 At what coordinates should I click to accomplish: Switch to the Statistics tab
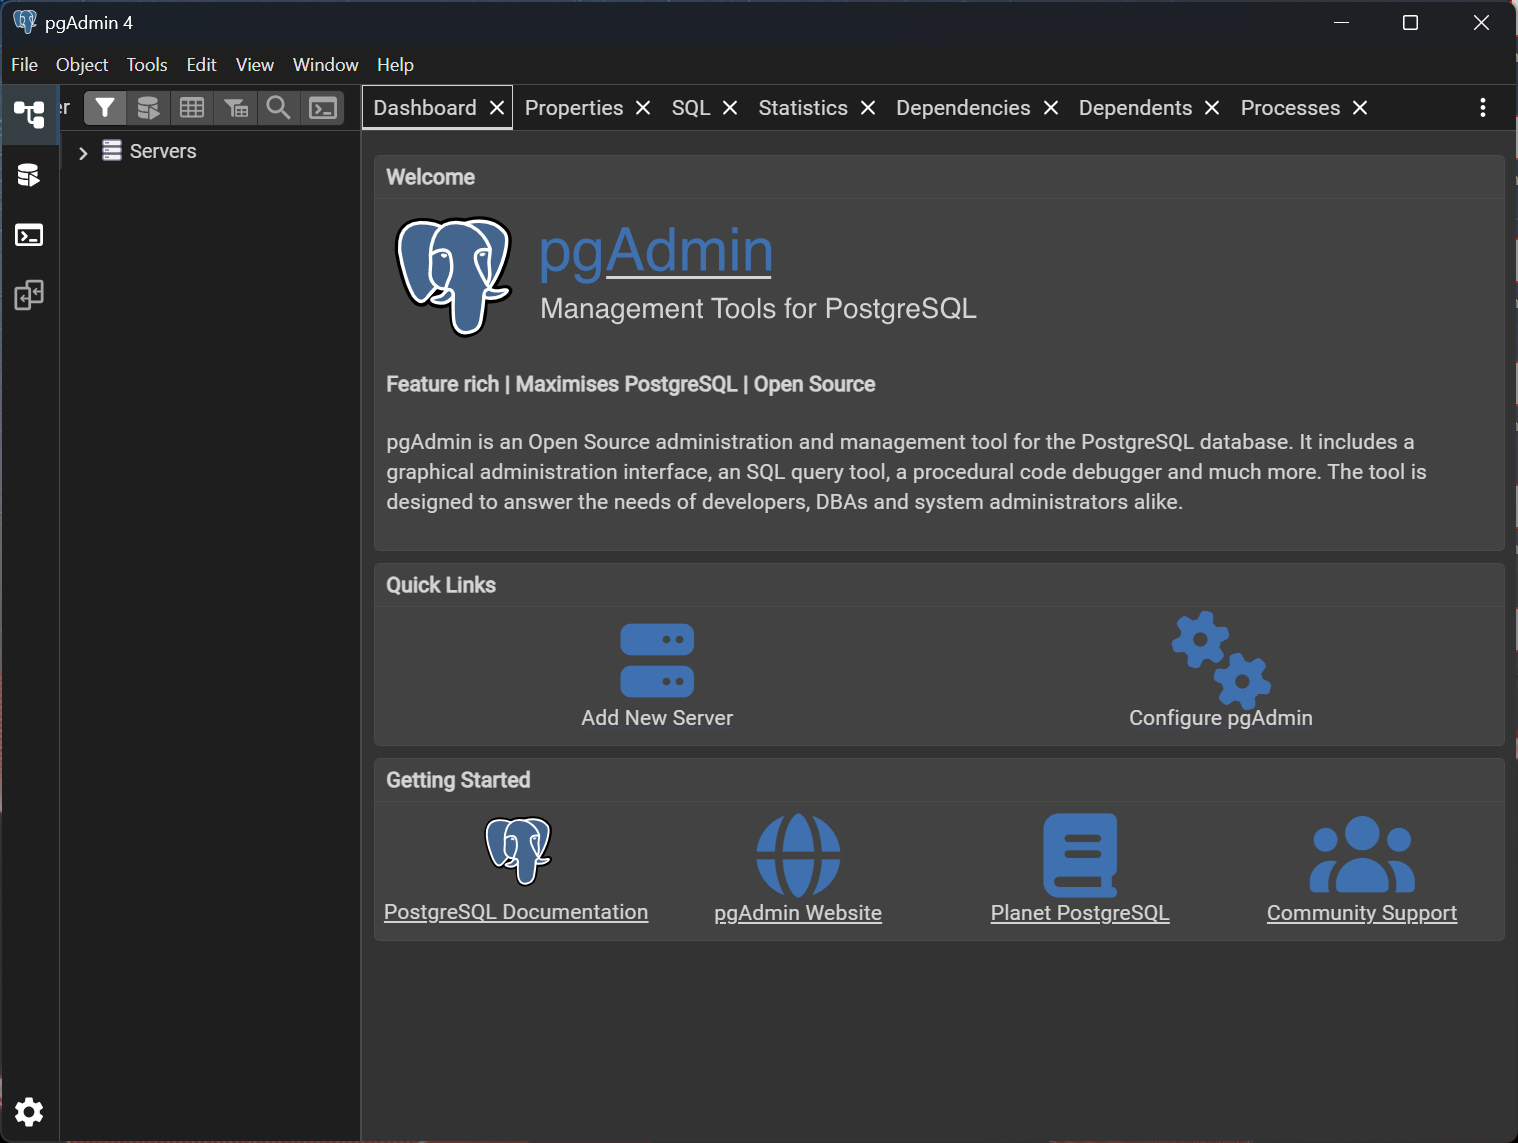coord(802,108)
